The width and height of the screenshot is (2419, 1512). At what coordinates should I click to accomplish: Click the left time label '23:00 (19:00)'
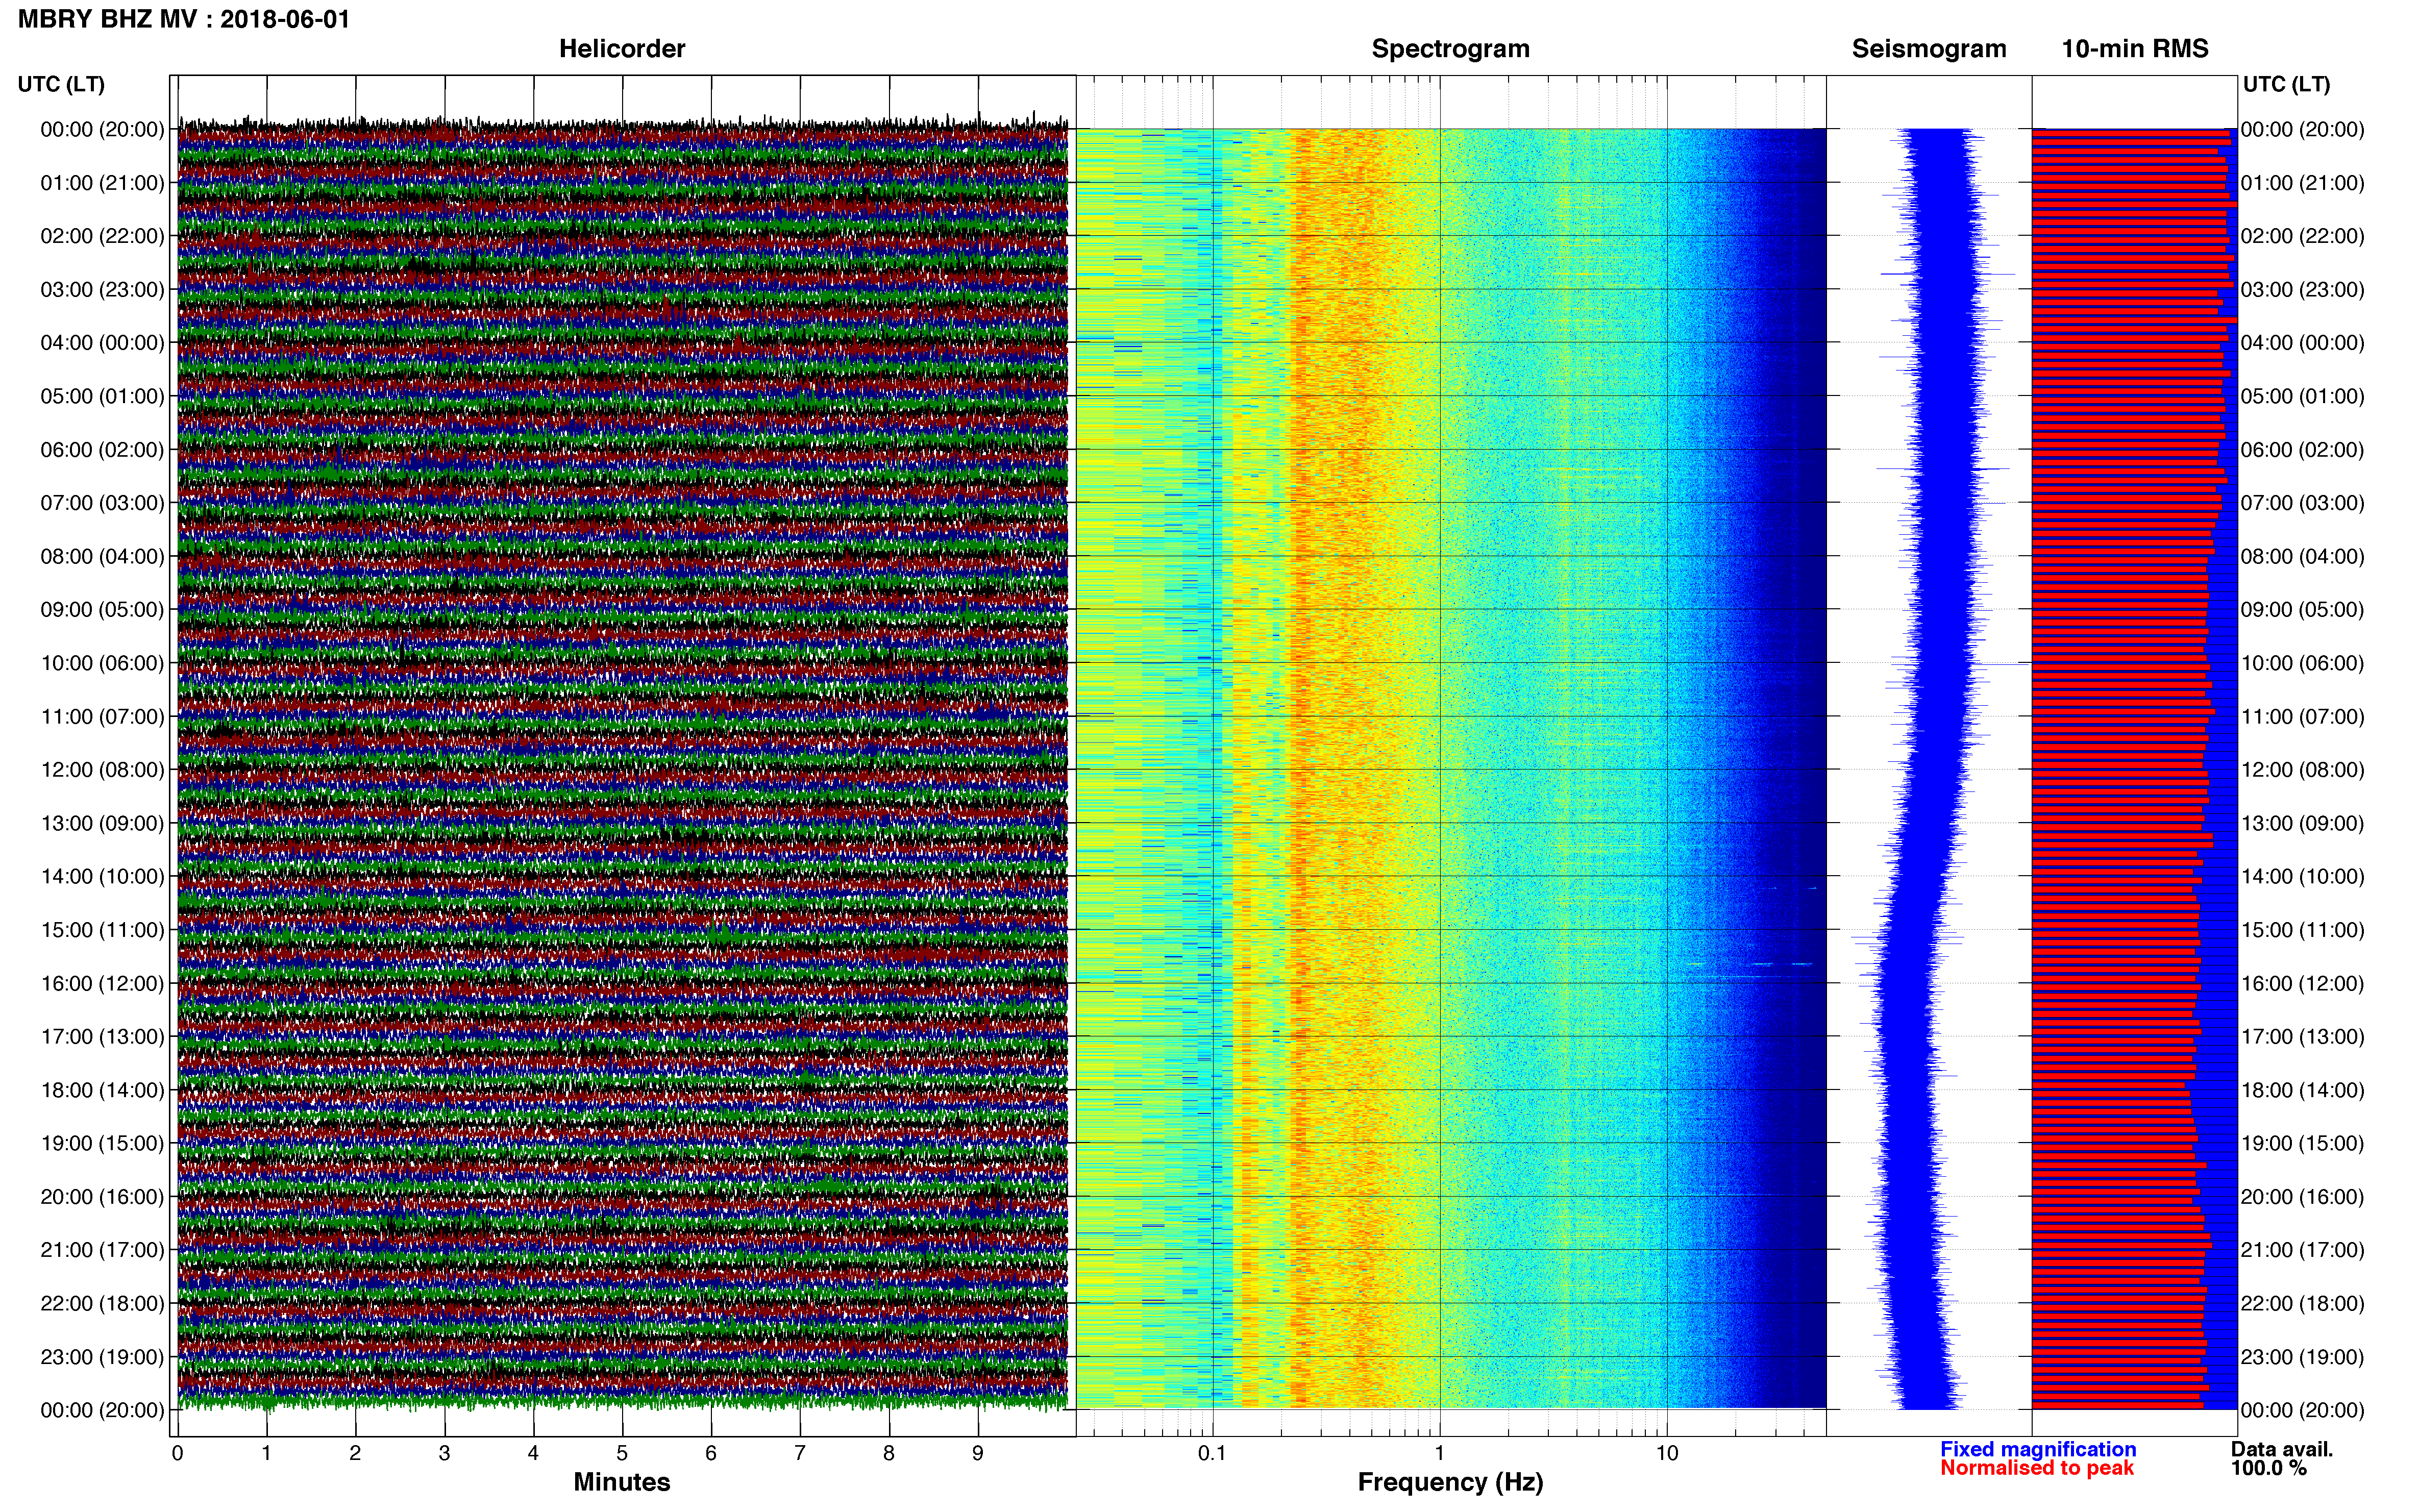102,1357
